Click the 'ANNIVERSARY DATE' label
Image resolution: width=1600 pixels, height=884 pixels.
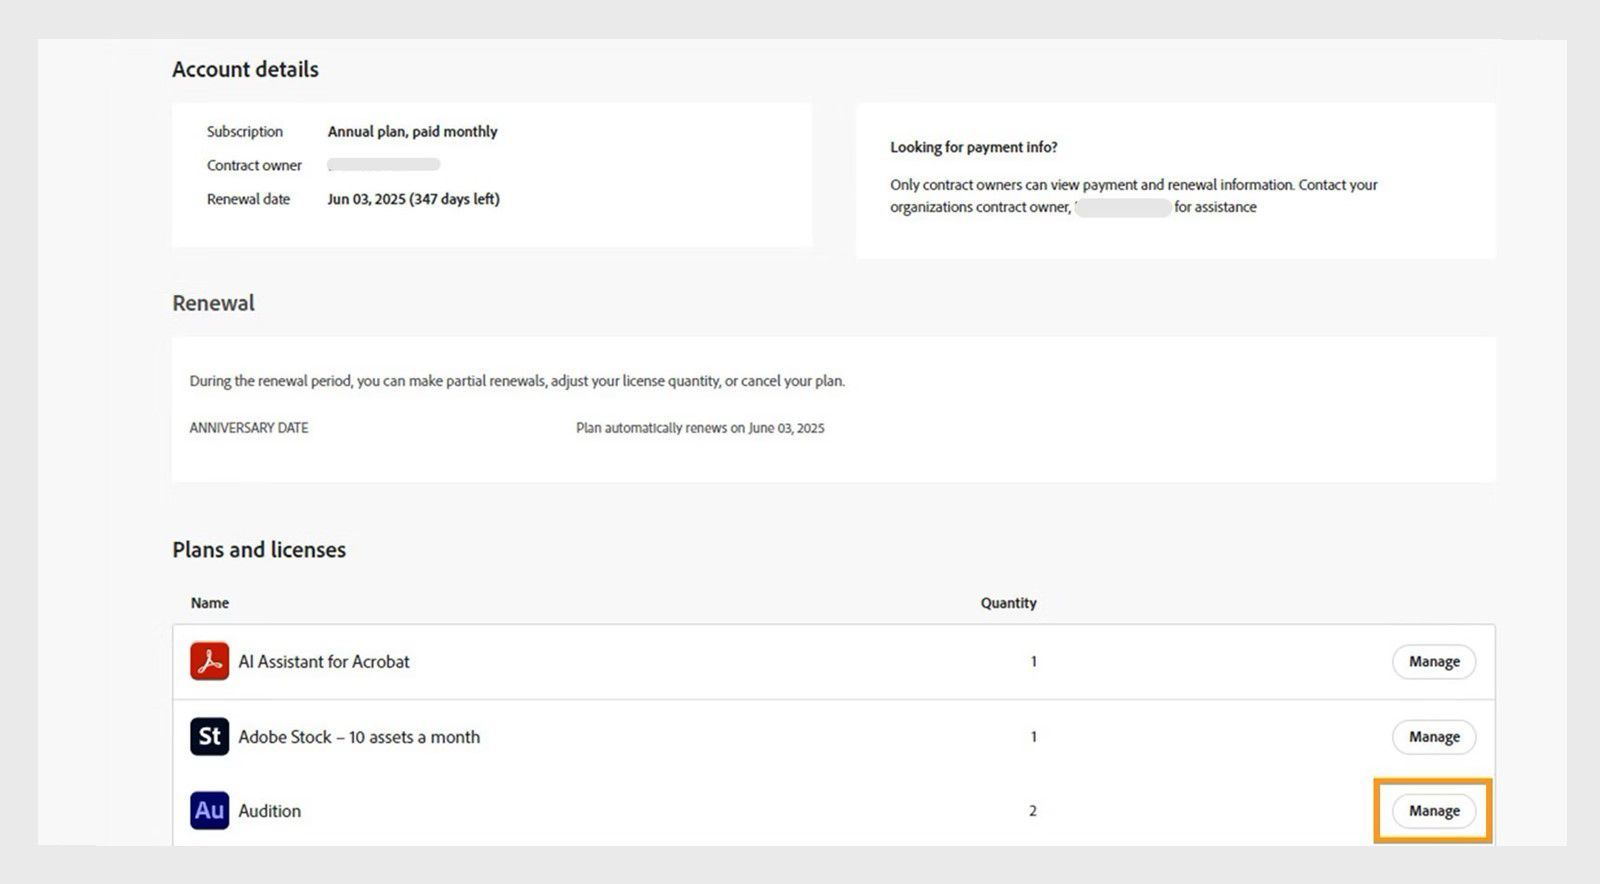click(x=249, y=428)
